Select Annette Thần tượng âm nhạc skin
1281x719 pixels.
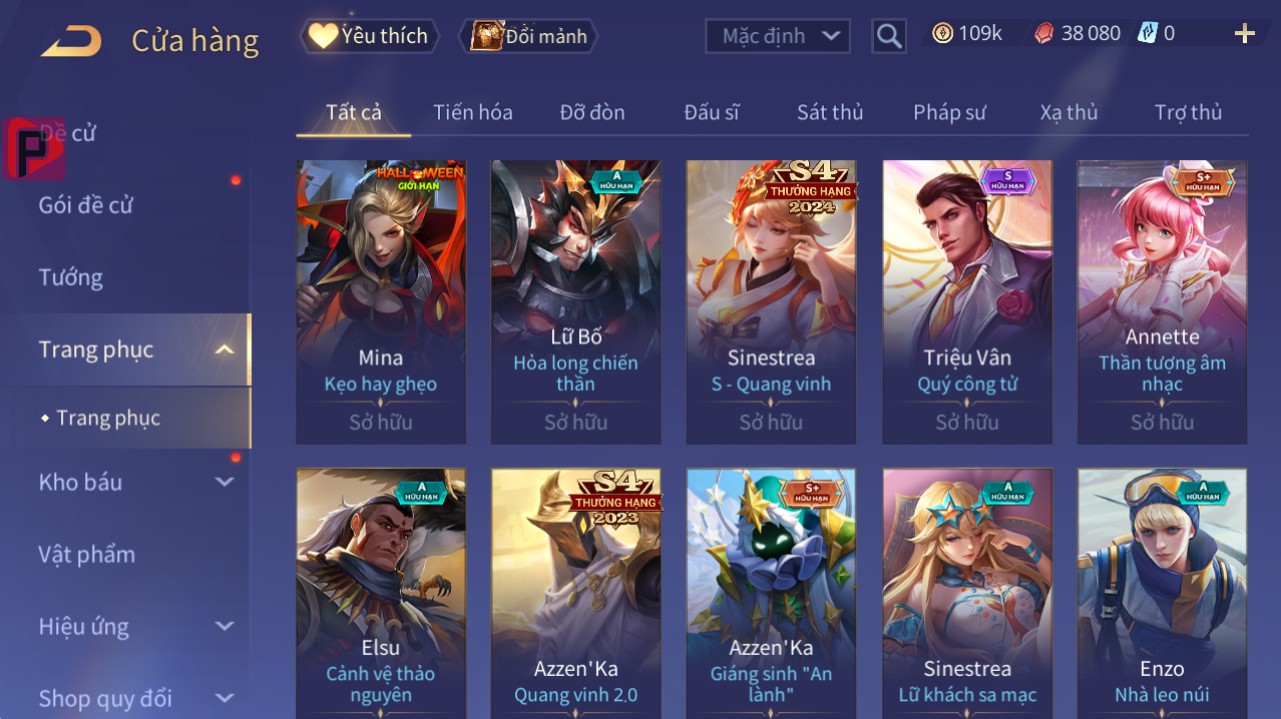point(1162,301)
